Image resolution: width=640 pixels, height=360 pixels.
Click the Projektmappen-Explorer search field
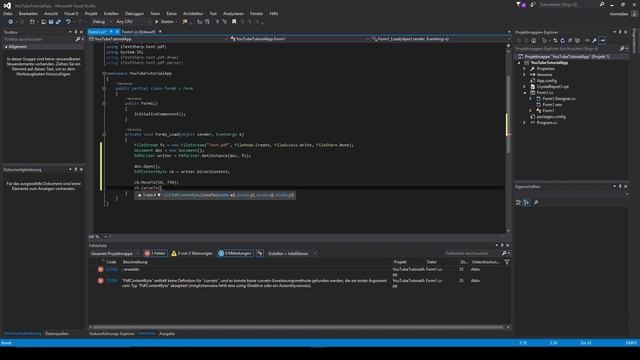pos(567,49)
